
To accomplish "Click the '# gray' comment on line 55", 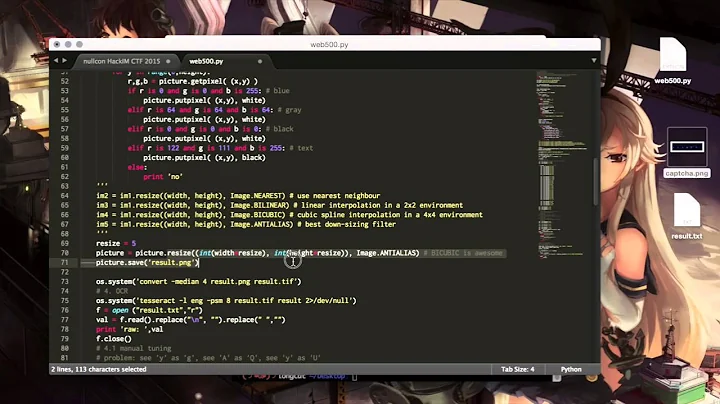I will click(289, 110).
